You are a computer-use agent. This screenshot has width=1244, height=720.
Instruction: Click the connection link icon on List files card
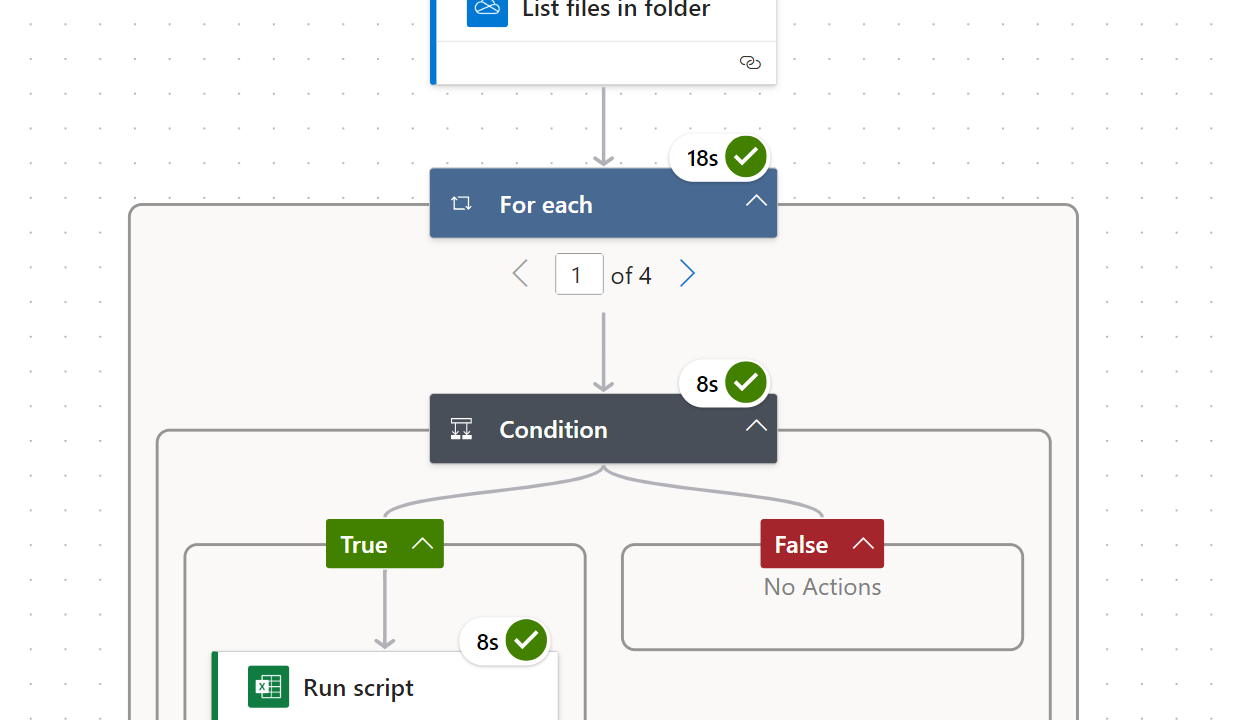click(x=750, y=63)
